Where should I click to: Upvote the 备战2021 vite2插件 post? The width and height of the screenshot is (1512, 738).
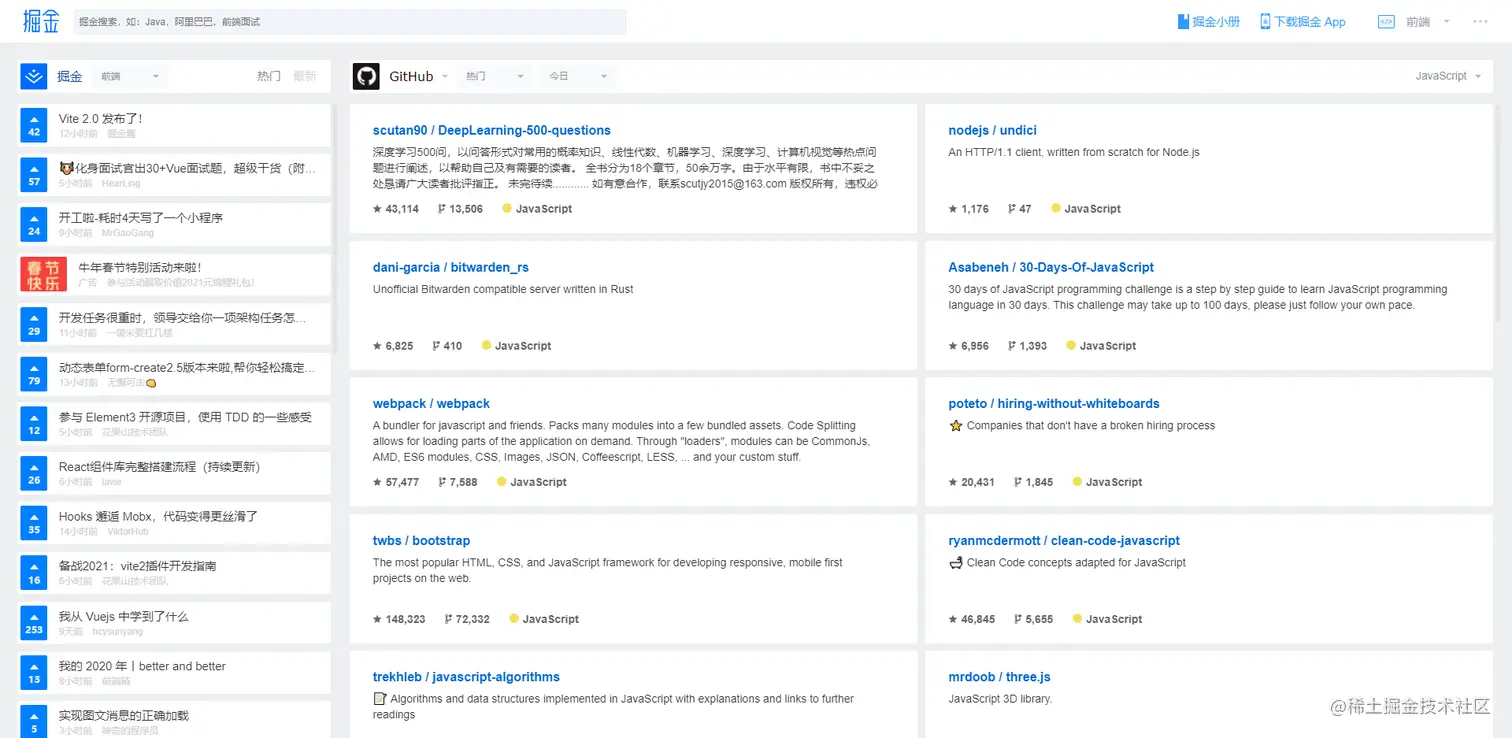(34, 573)
